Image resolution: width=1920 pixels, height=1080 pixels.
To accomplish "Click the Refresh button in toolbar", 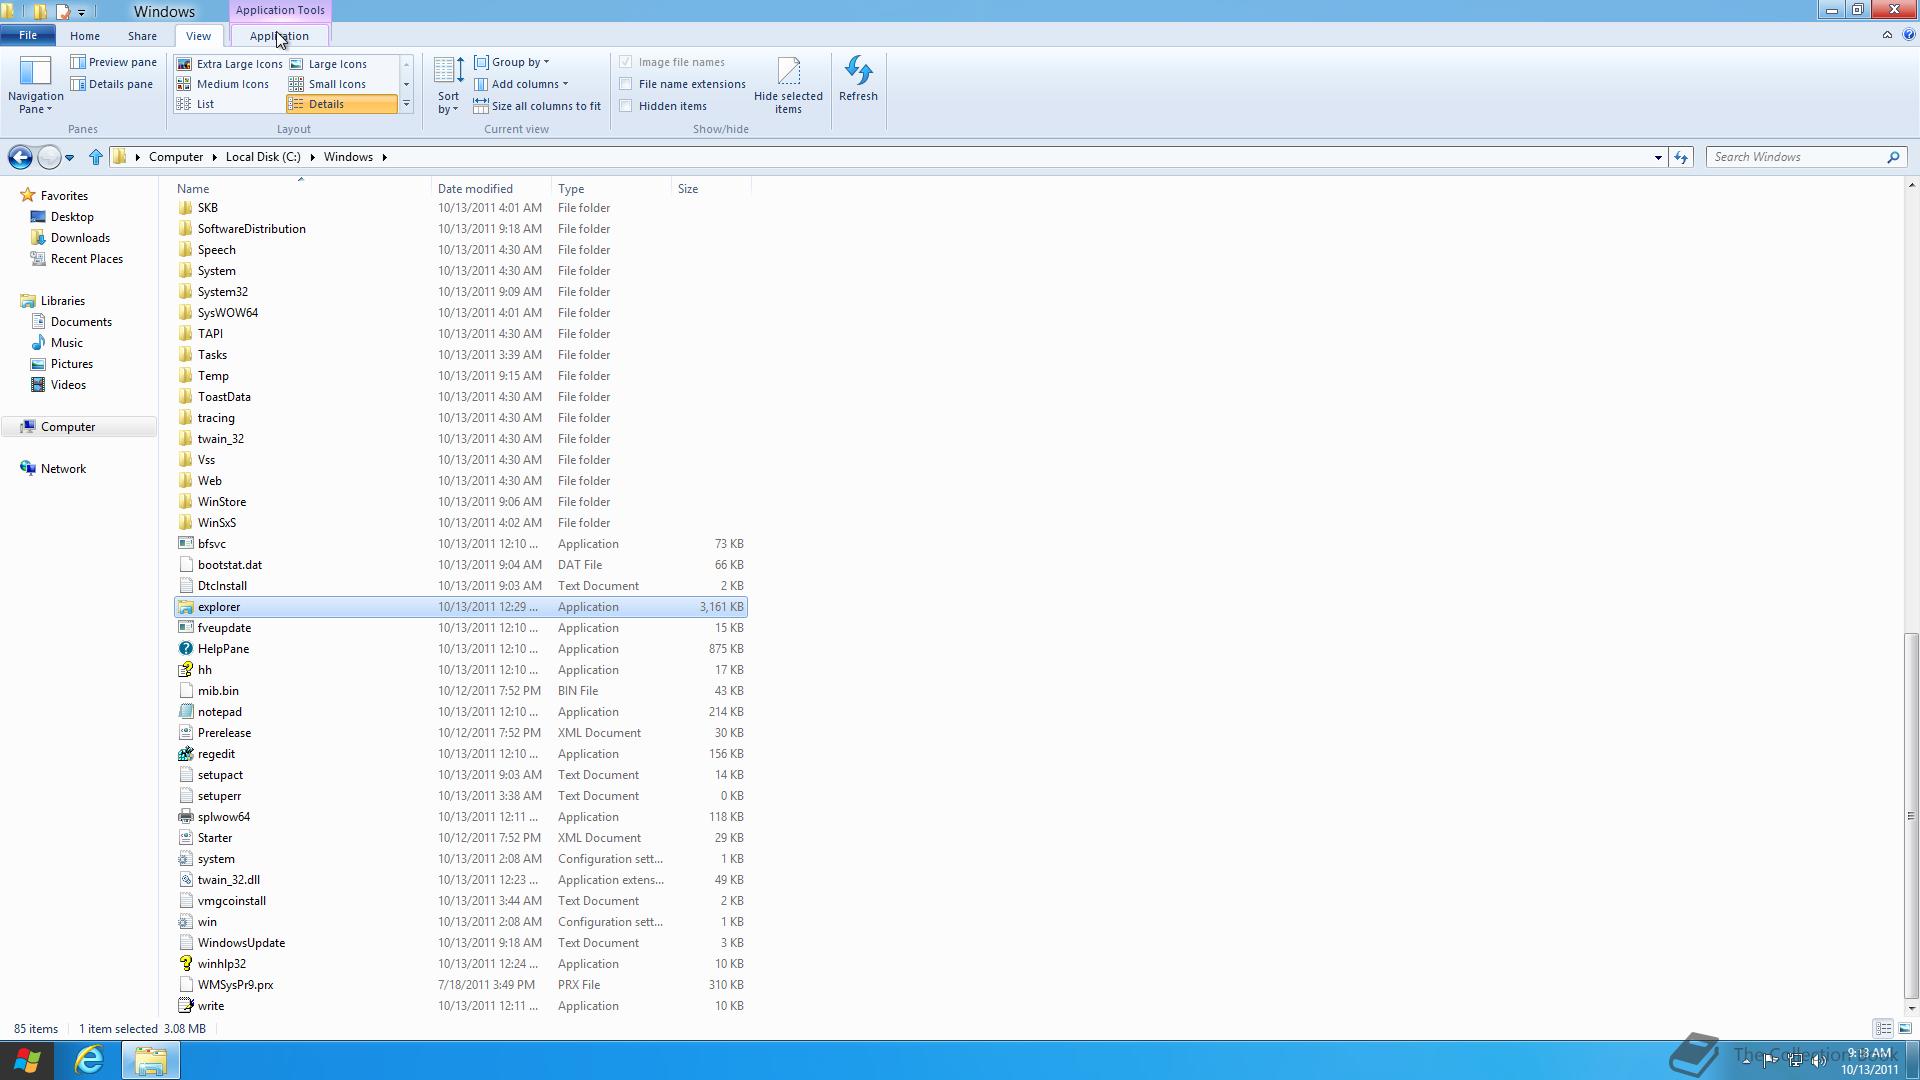I will (x=857, y=82).
